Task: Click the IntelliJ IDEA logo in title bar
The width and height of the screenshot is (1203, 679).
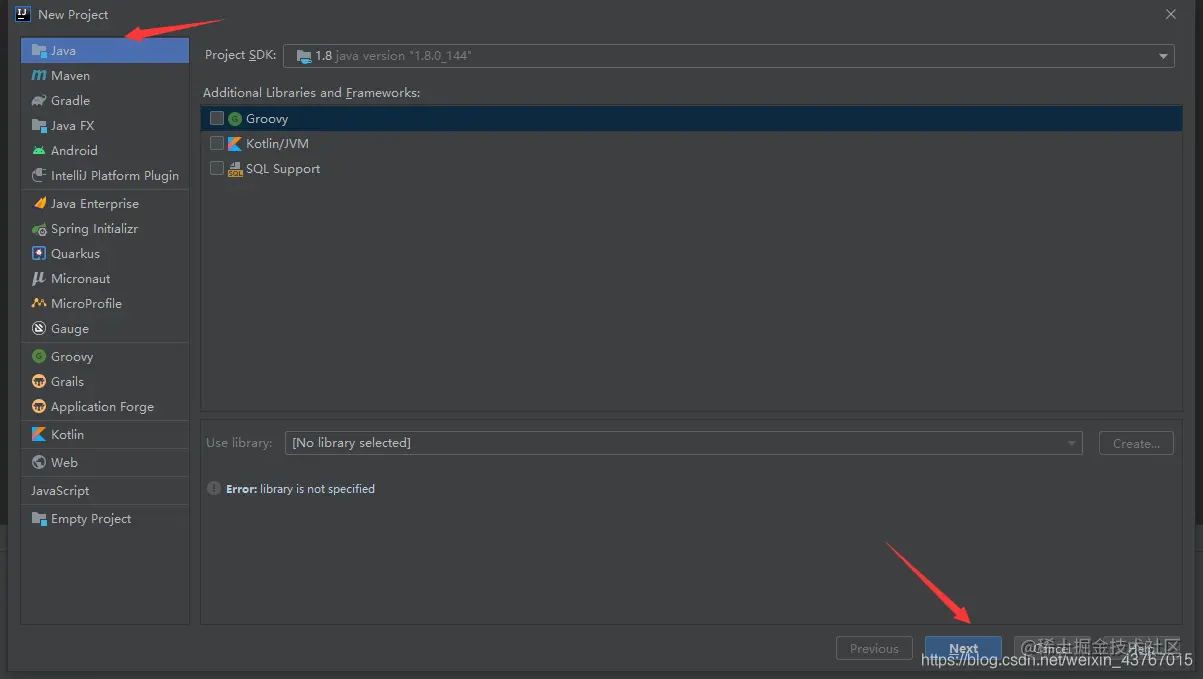Action: click(x=22, y=14)
